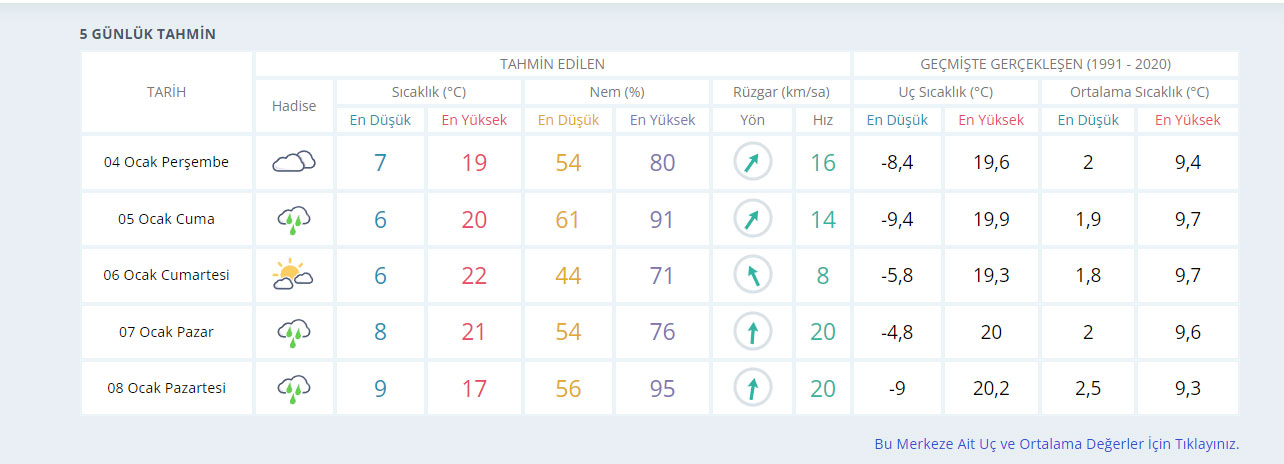
Task: Click the '08 Ocak Pazartesi' date cell
Action: (166, 388)
